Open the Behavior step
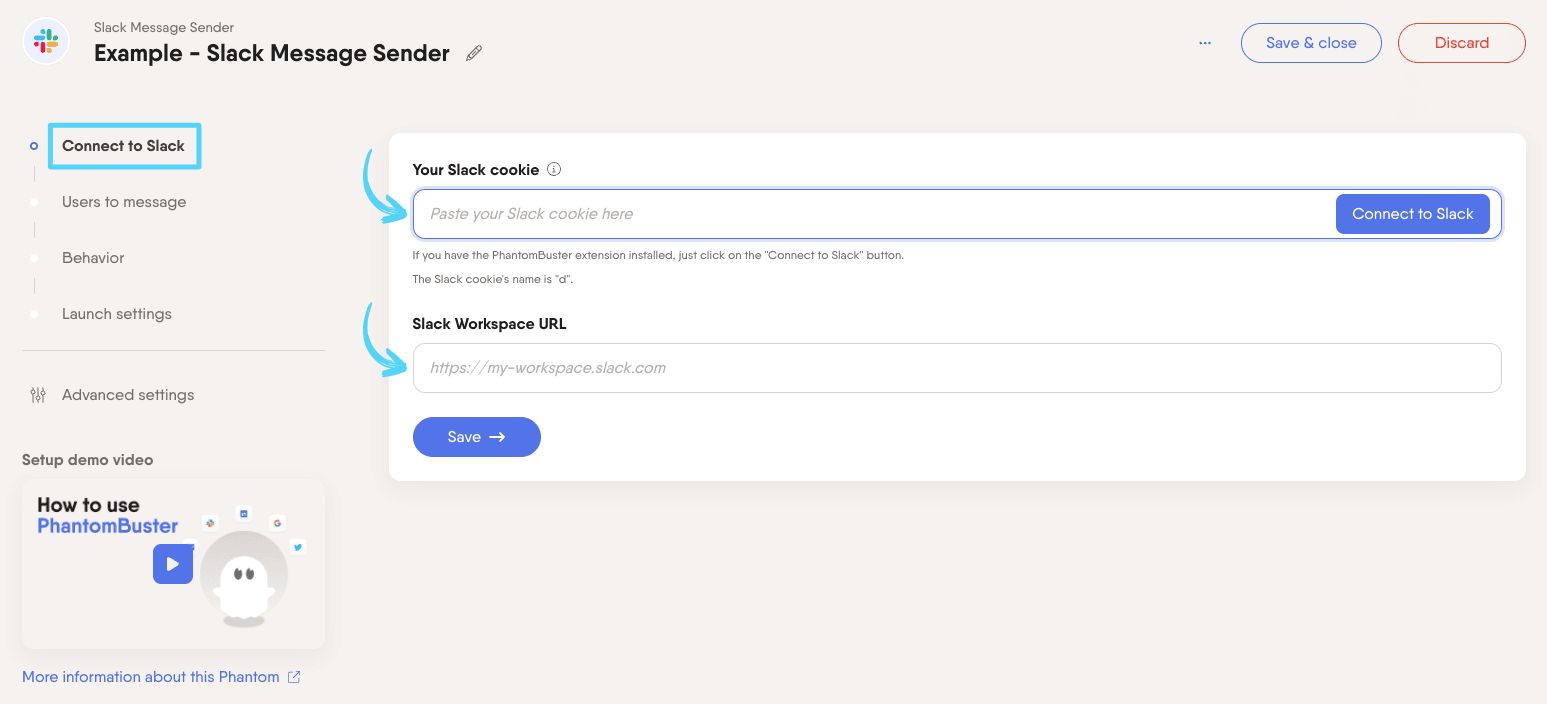This screenshot has height=704, width=1547. pos(93,258)
